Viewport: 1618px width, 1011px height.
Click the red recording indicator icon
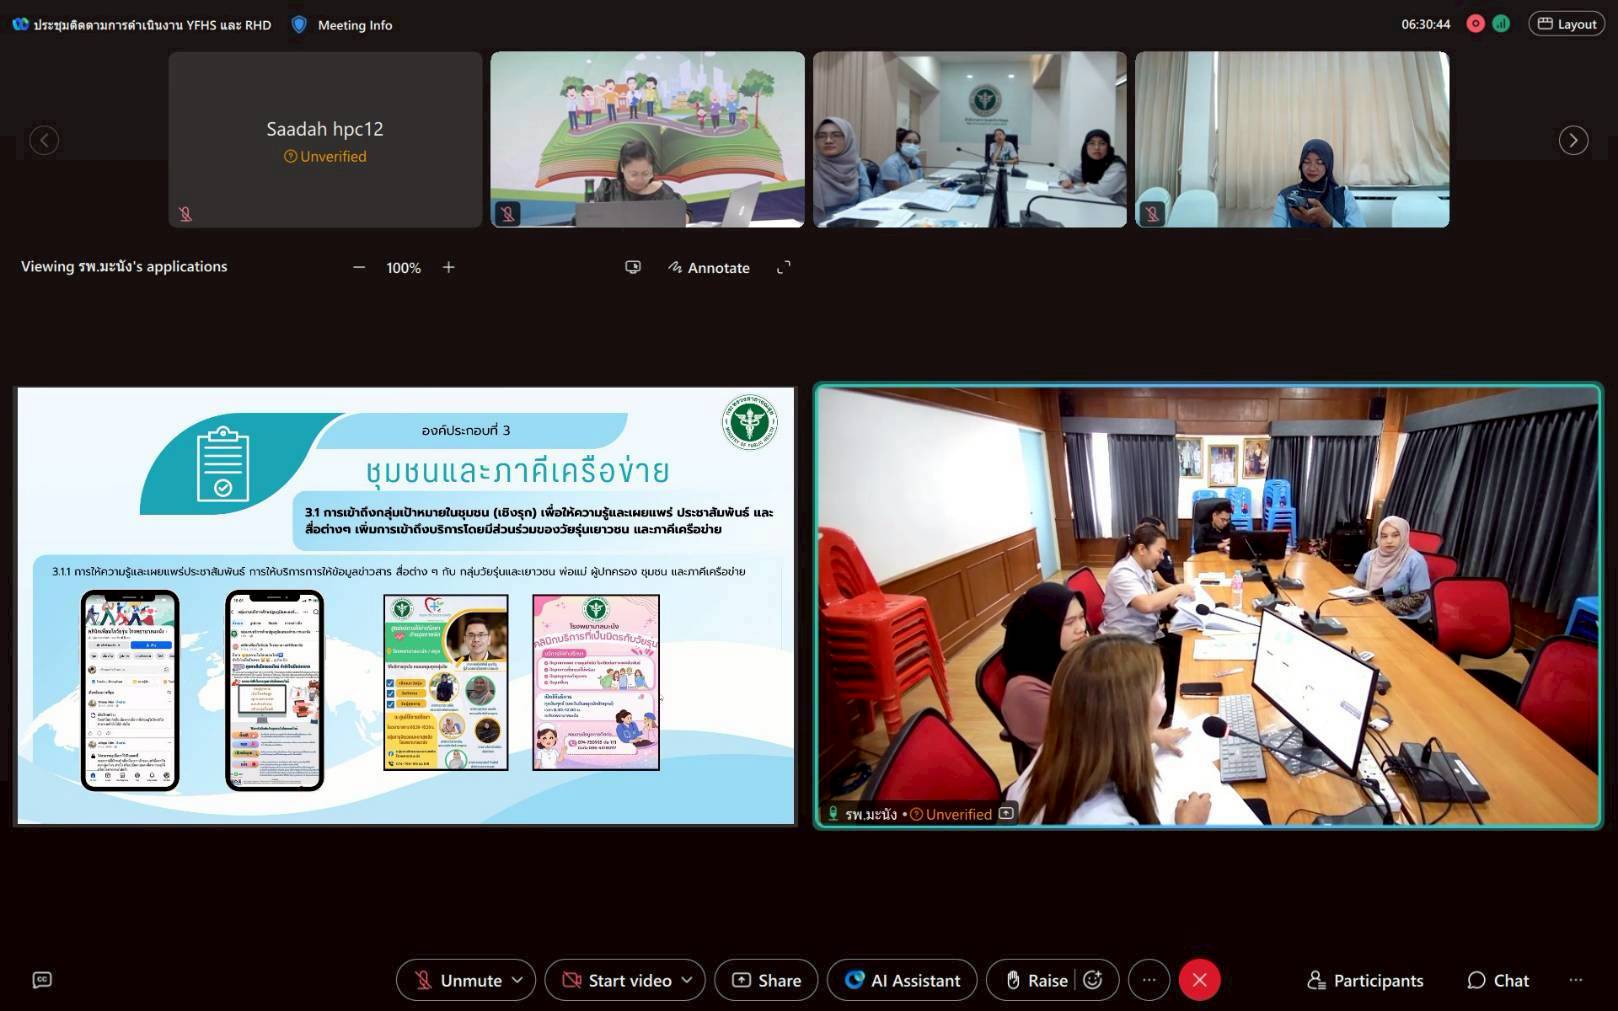[1475, 24]
